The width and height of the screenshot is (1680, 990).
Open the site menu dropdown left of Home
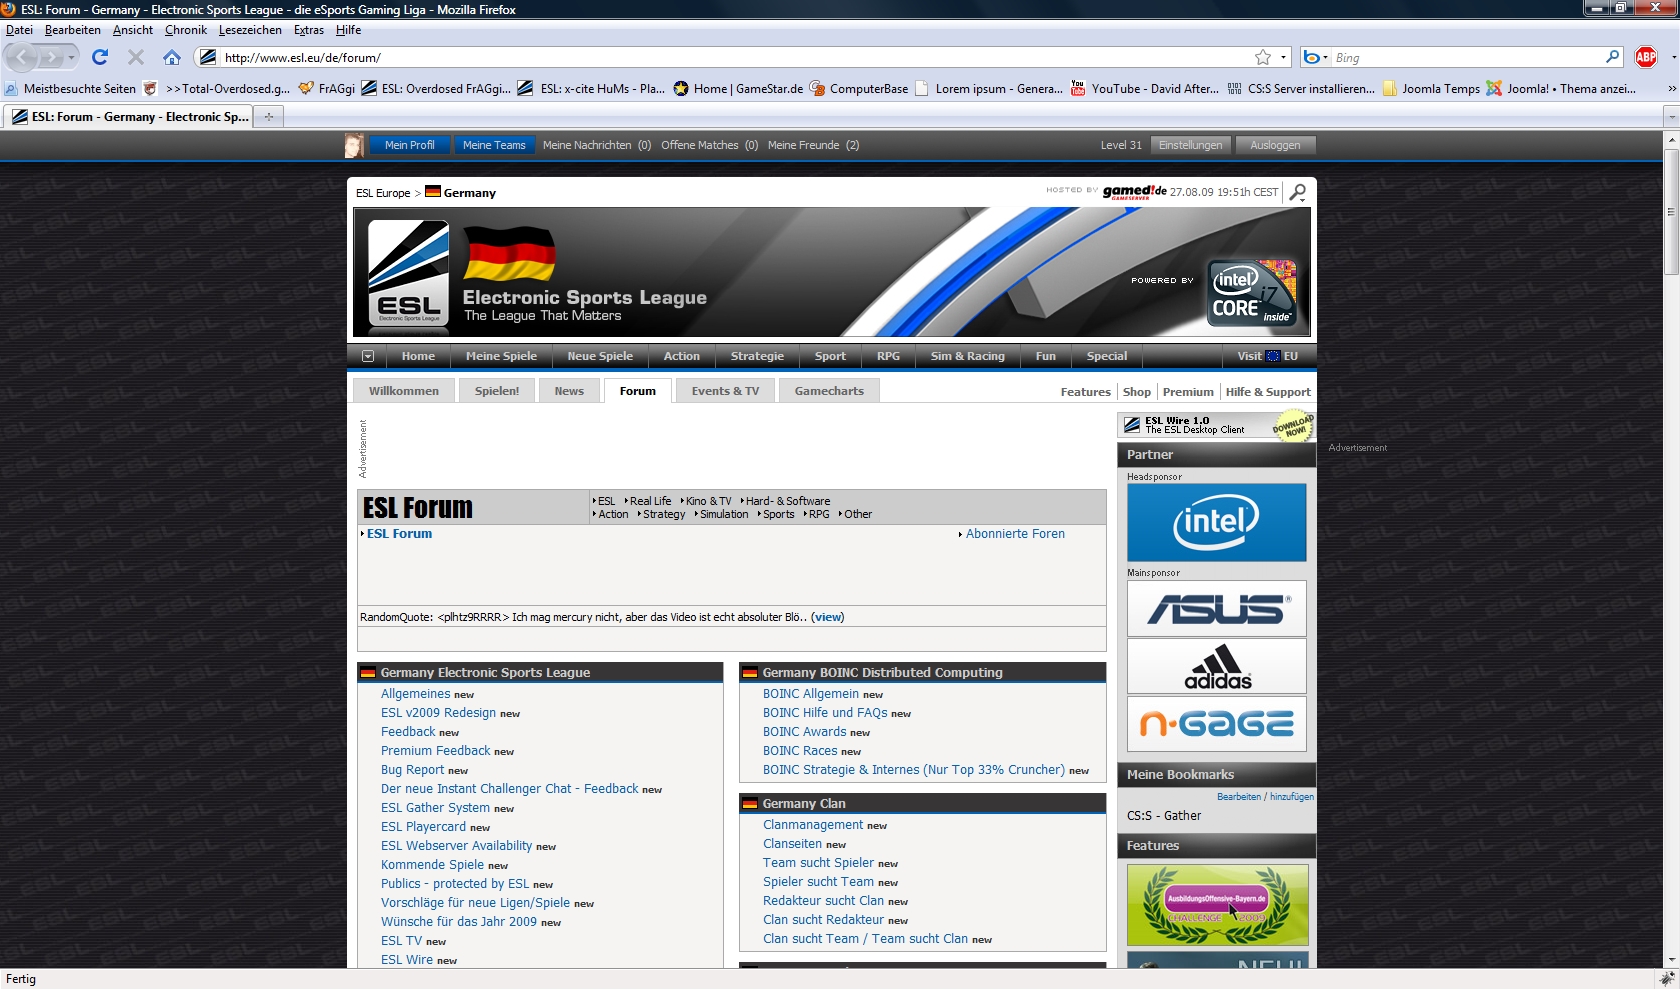(368, 356)
